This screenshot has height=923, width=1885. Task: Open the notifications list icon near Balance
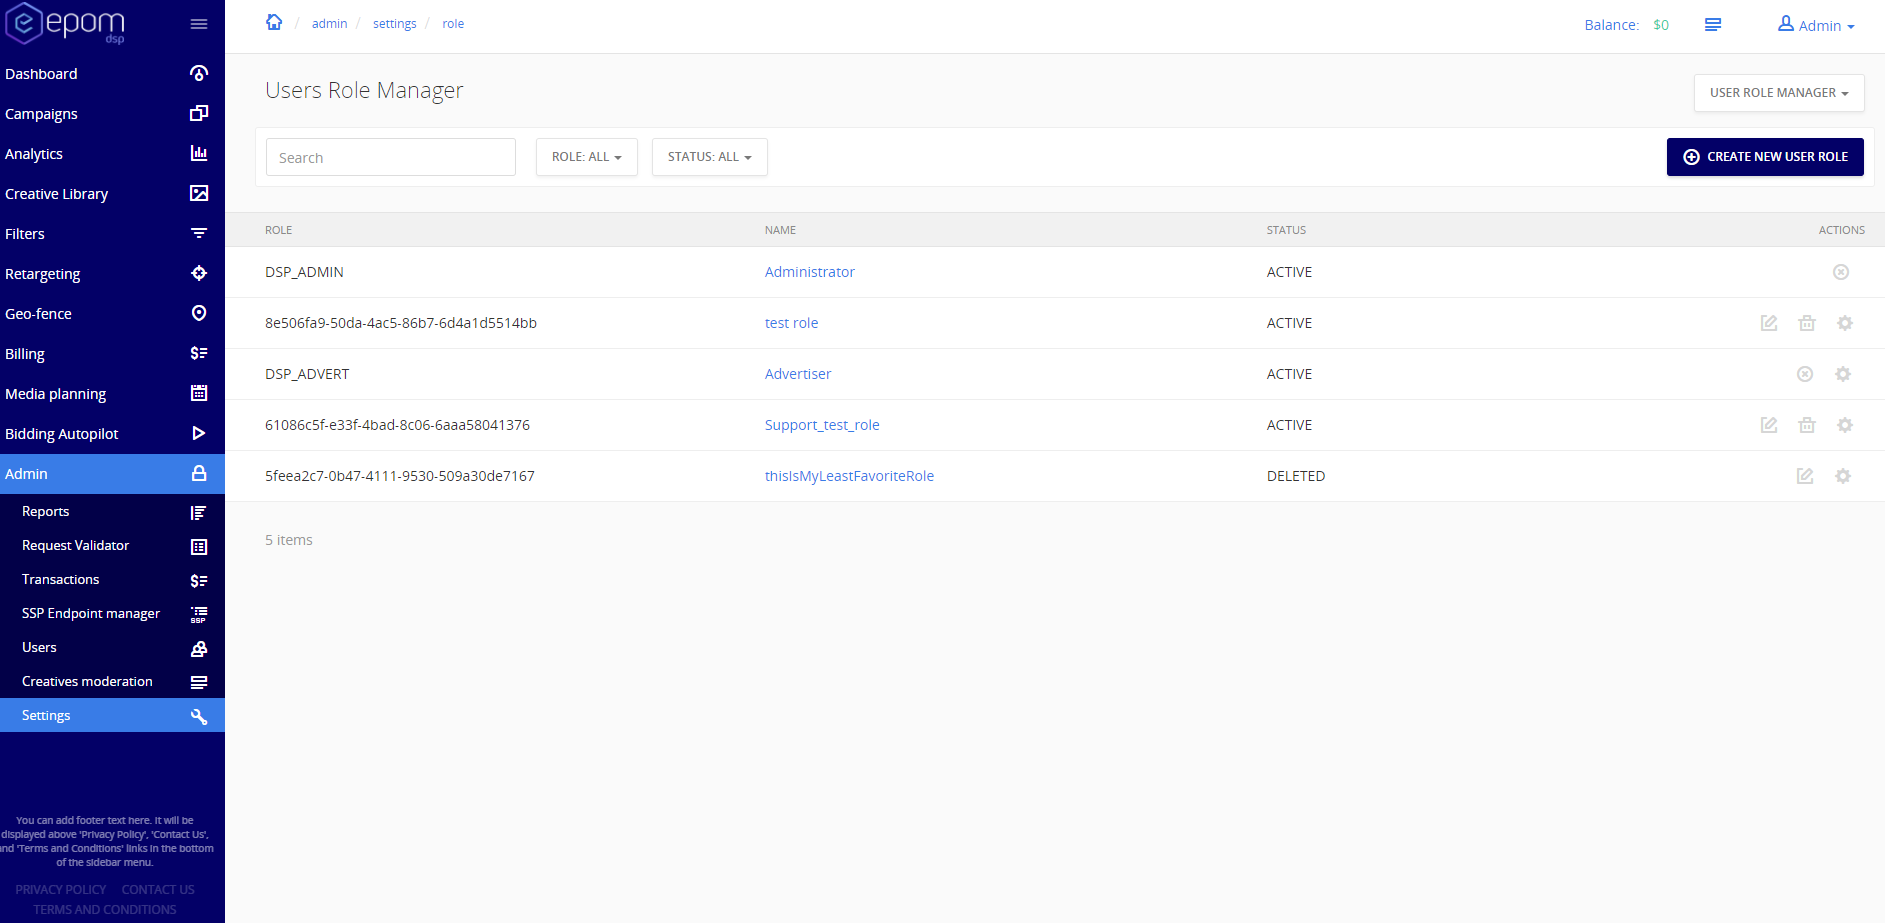[1713, 25]
